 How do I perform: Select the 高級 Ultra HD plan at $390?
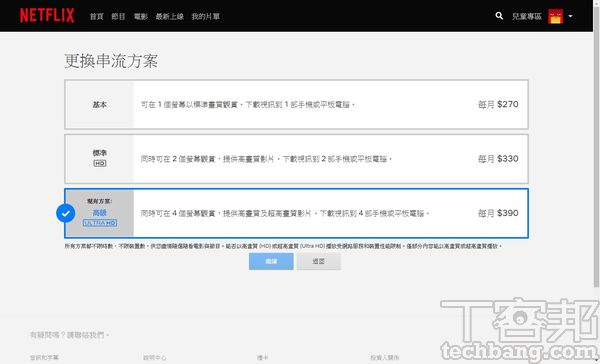click(297, 213)
